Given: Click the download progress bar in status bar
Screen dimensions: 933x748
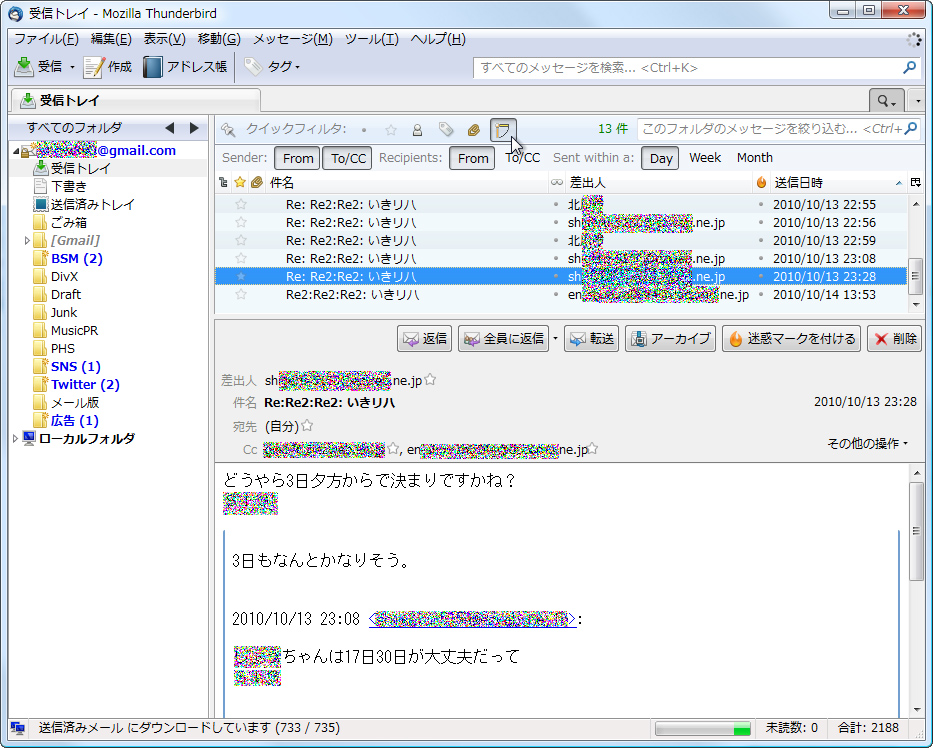Looking at the screenshot, I should click(703, 729).
